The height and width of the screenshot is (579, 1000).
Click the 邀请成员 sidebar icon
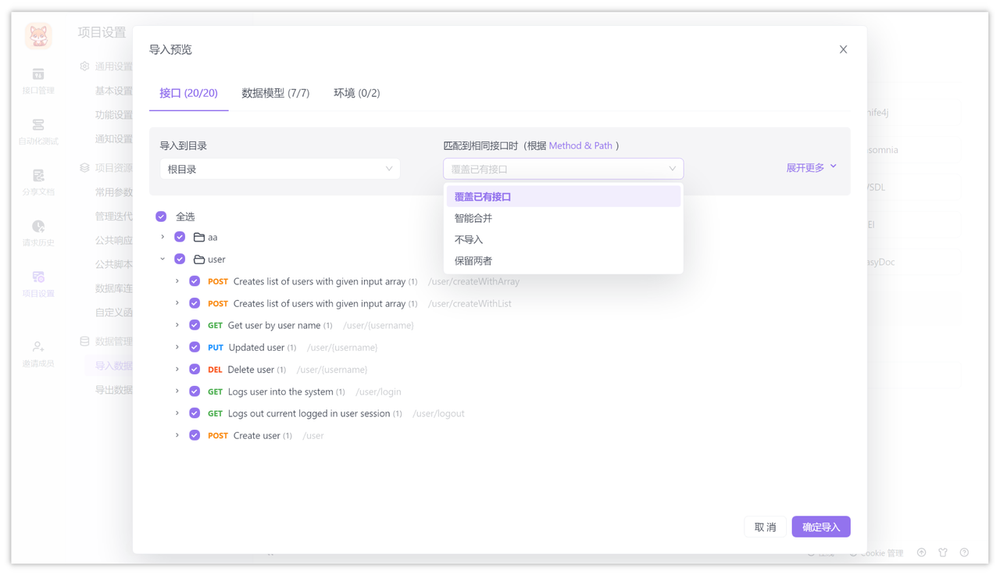click(38, 352)
